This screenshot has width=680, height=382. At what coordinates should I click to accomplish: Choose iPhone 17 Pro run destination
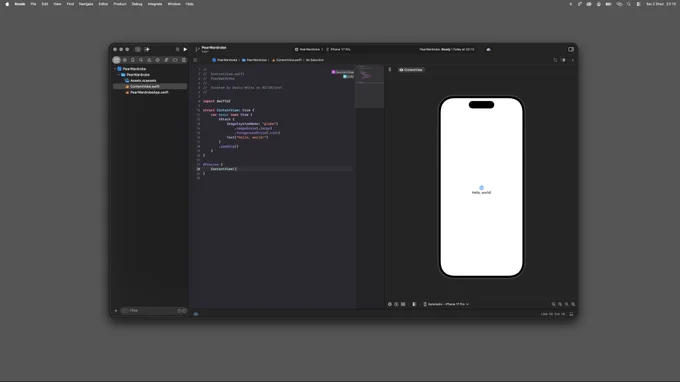coord(338,49)
